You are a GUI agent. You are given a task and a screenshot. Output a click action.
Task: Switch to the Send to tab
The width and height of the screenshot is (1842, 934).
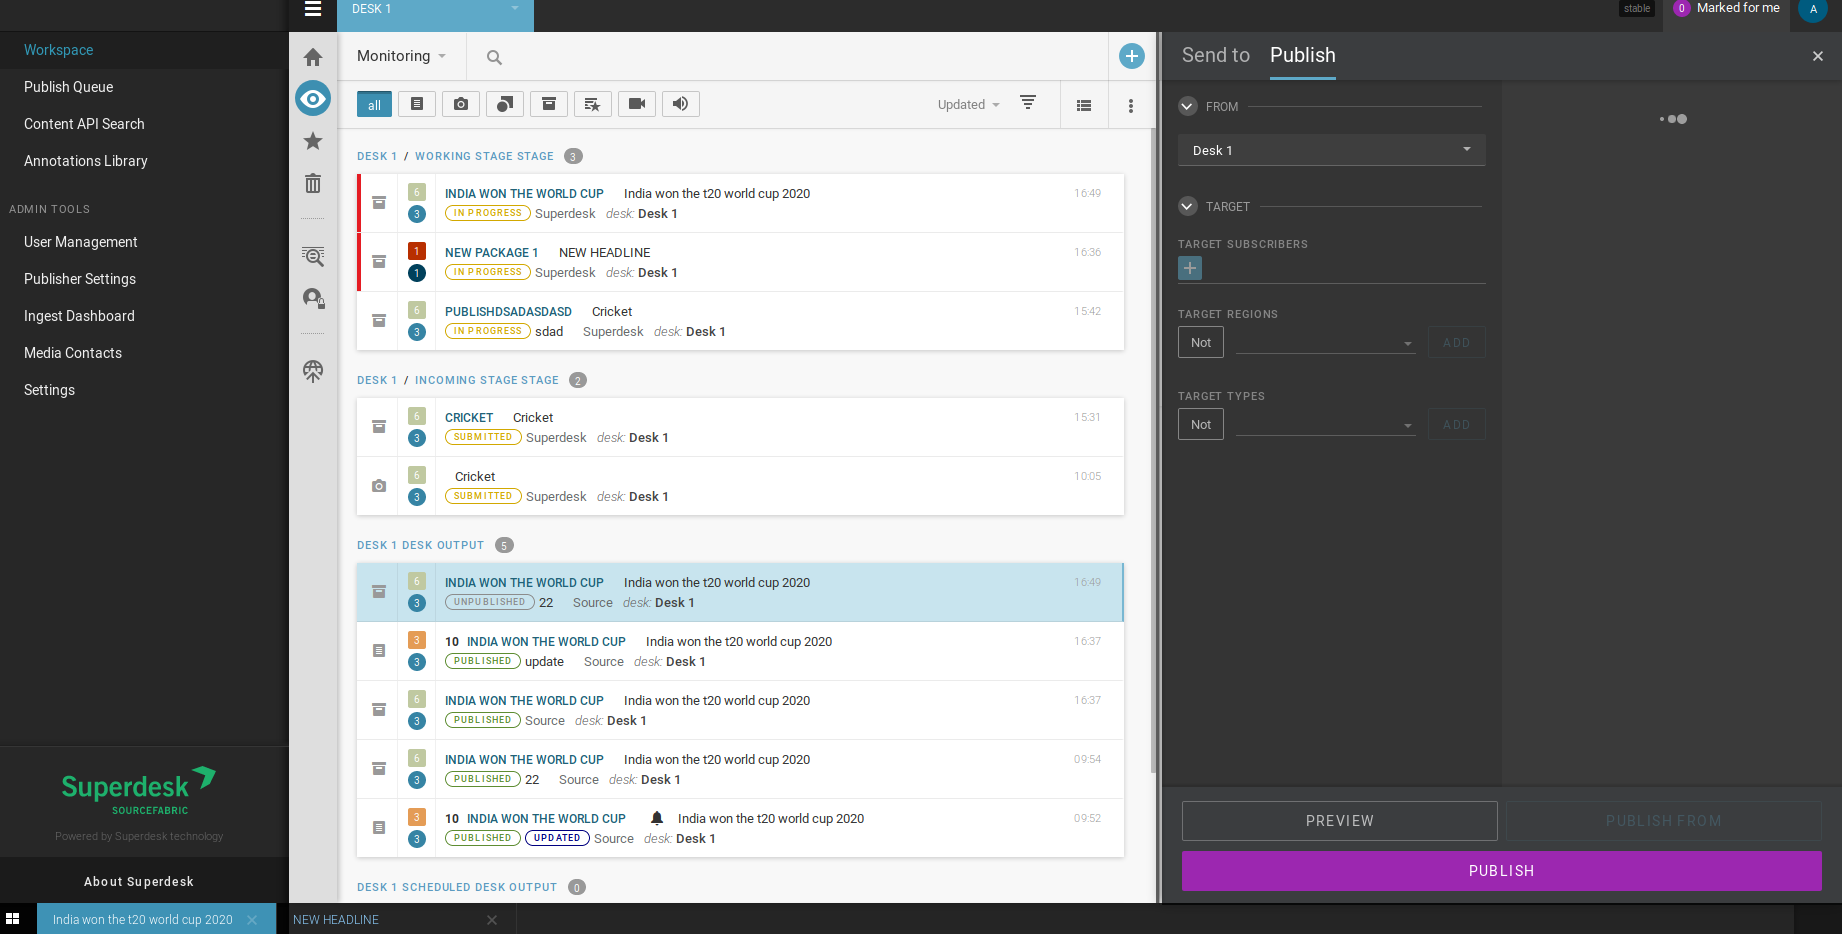[1215, 55]
